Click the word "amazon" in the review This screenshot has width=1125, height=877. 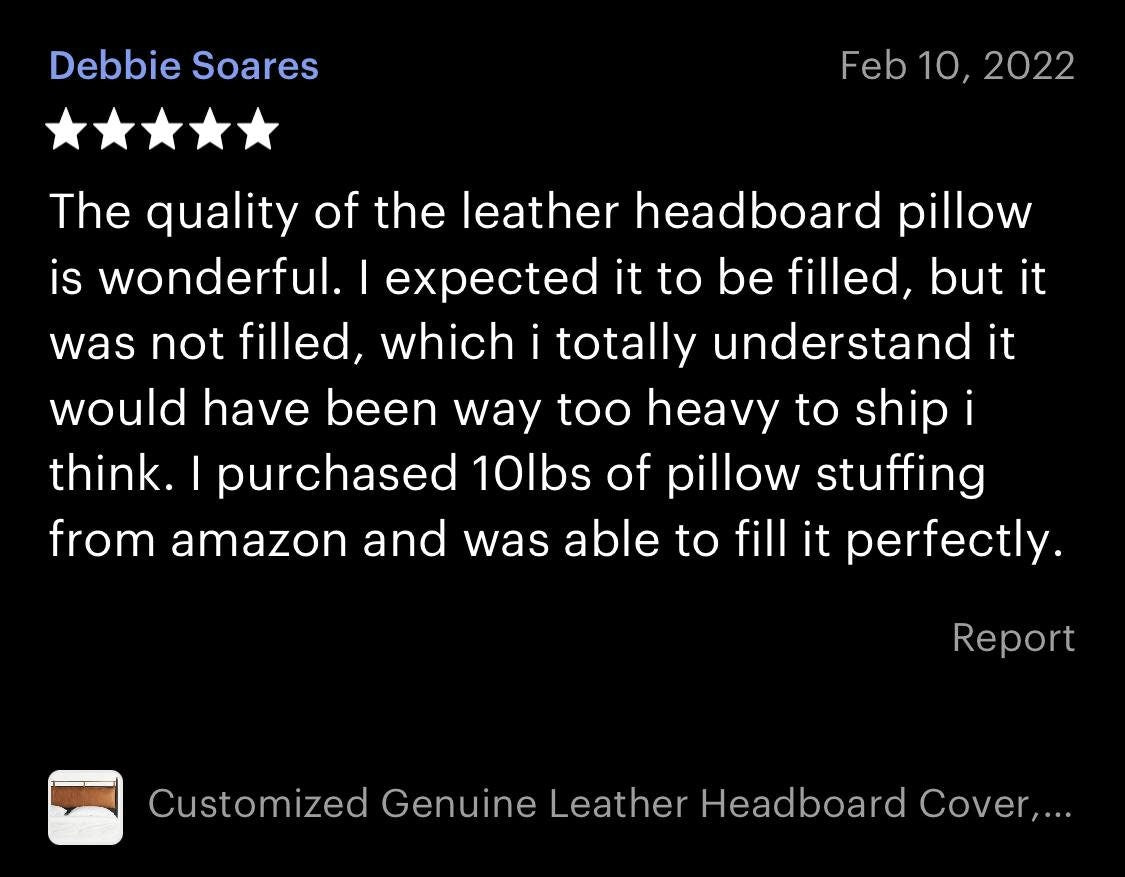259,540
